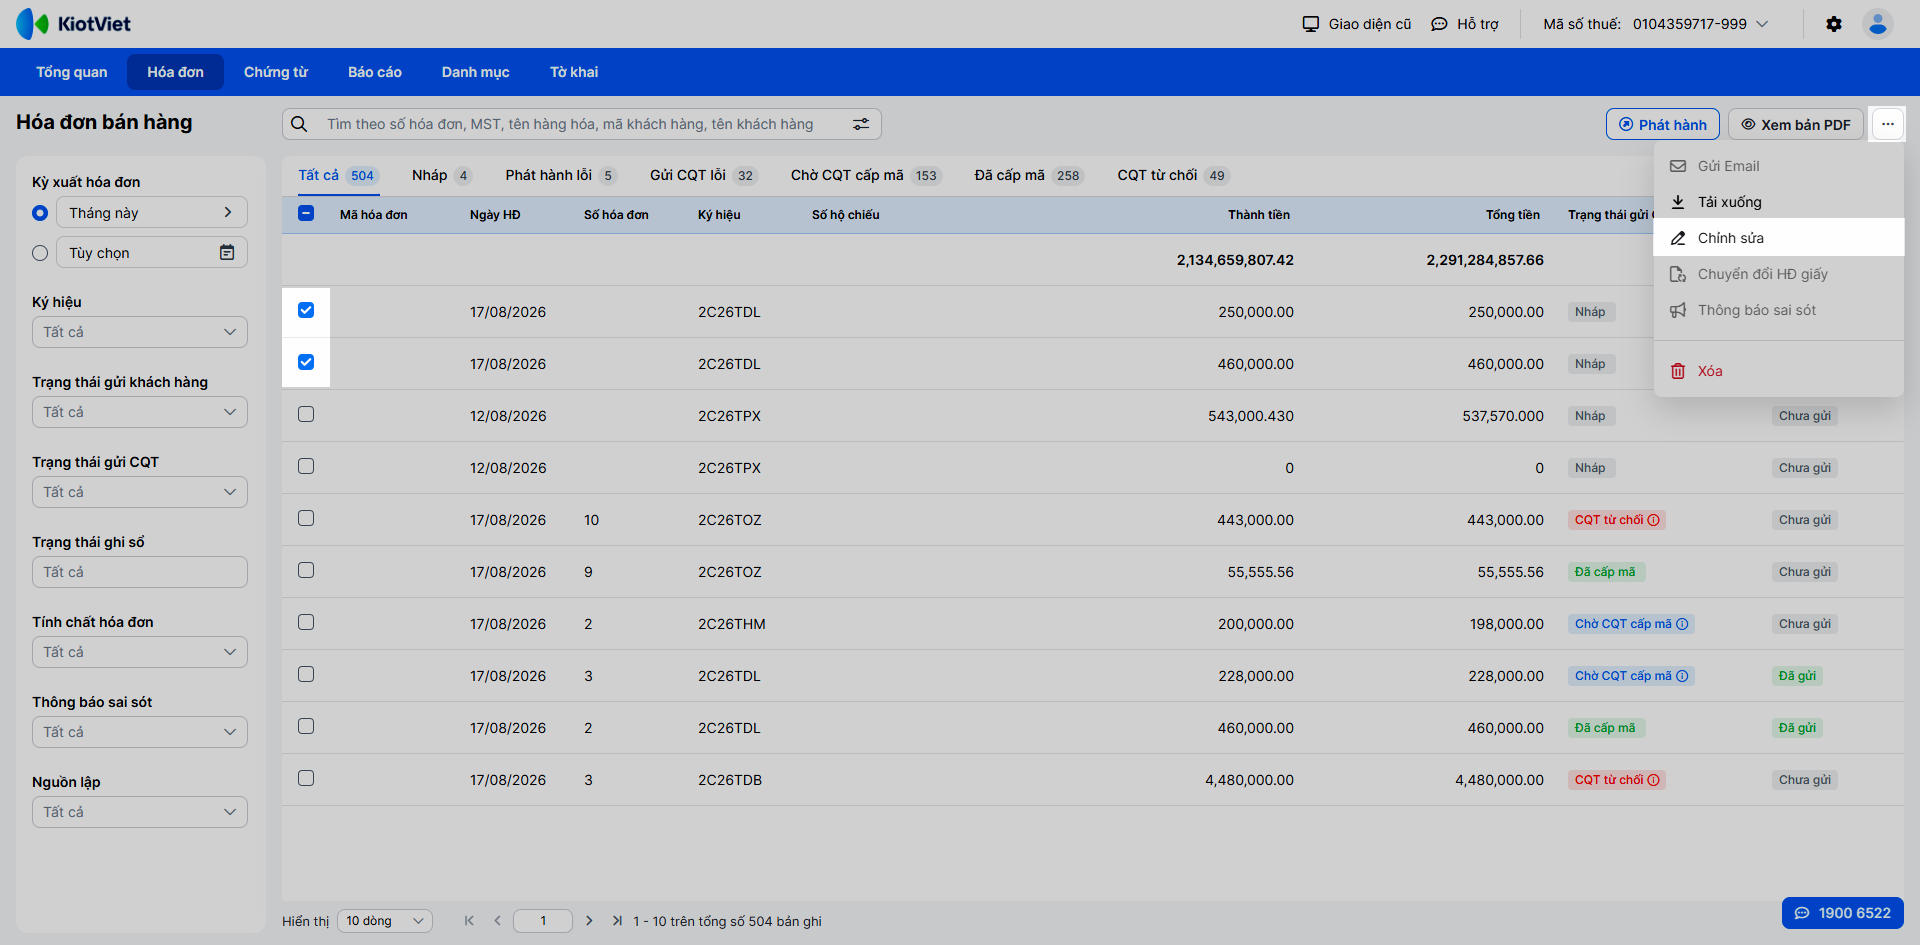
Task: Go to the previous page arrow
Action: pyautogui.click(x=497, y=921)
